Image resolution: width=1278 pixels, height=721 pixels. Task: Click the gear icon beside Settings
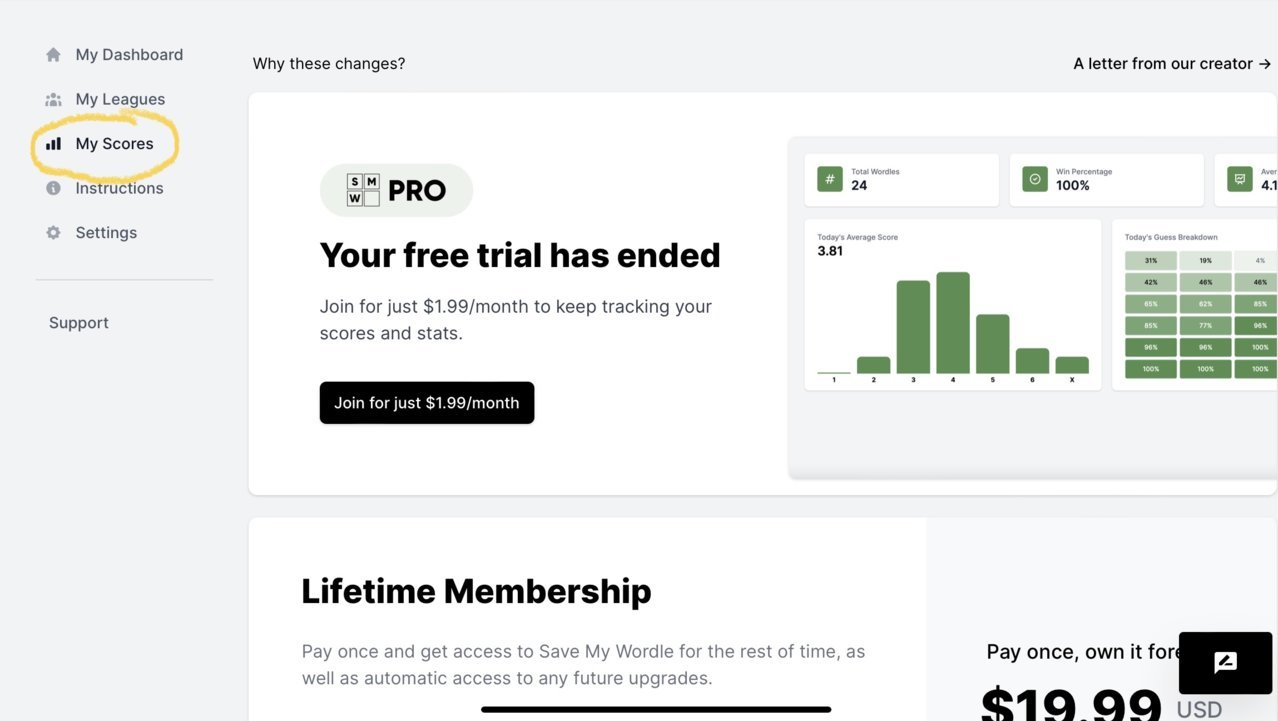tap(53, 232)
